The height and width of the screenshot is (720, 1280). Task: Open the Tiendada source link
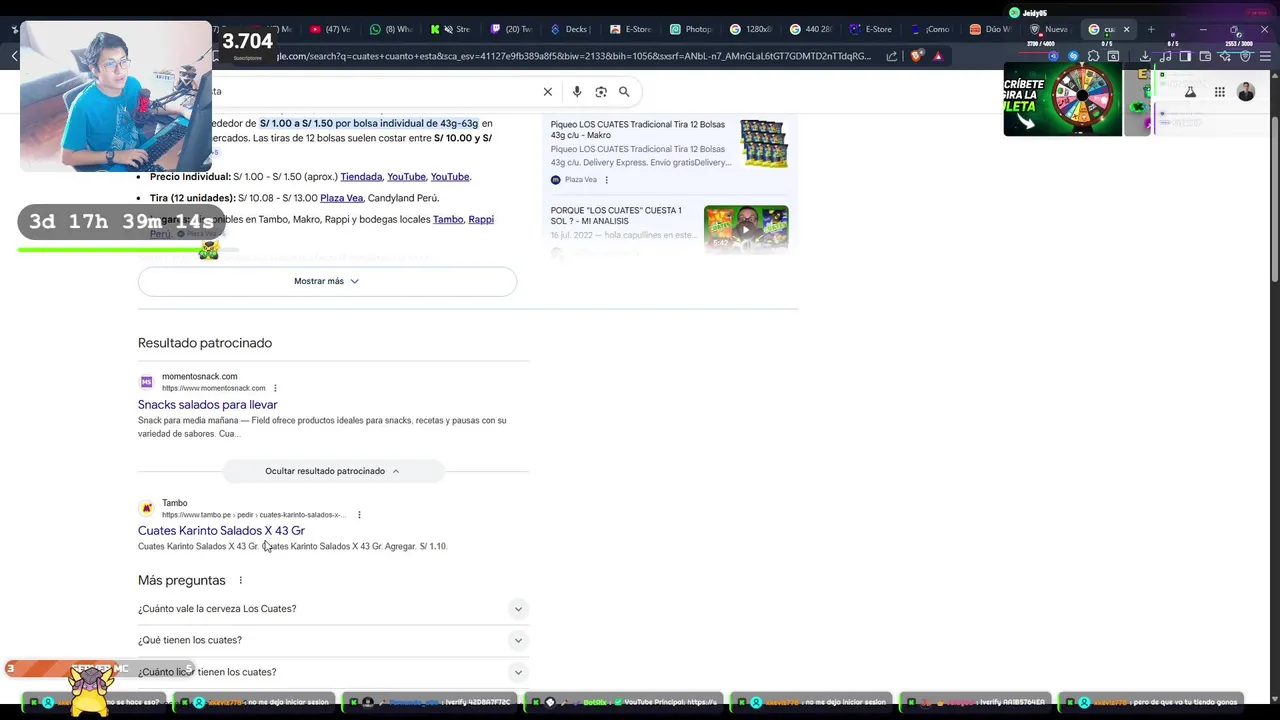(x=361, y=177)
